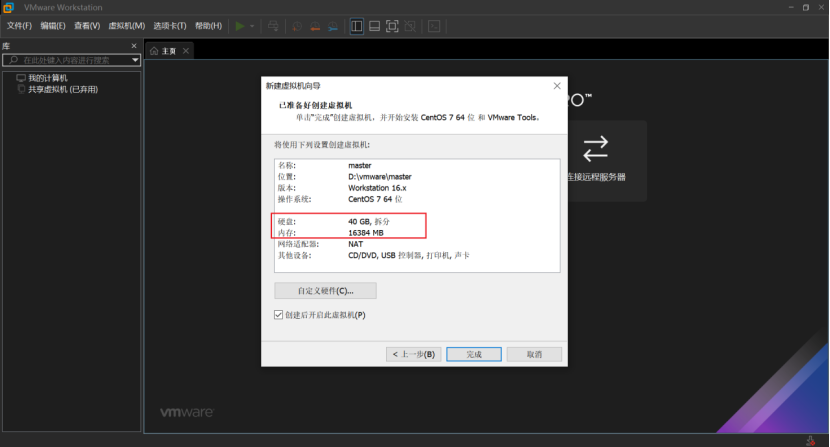Open the library search dropdown arrow
This screenshot has height=447, width=830.
click(135, 60)
